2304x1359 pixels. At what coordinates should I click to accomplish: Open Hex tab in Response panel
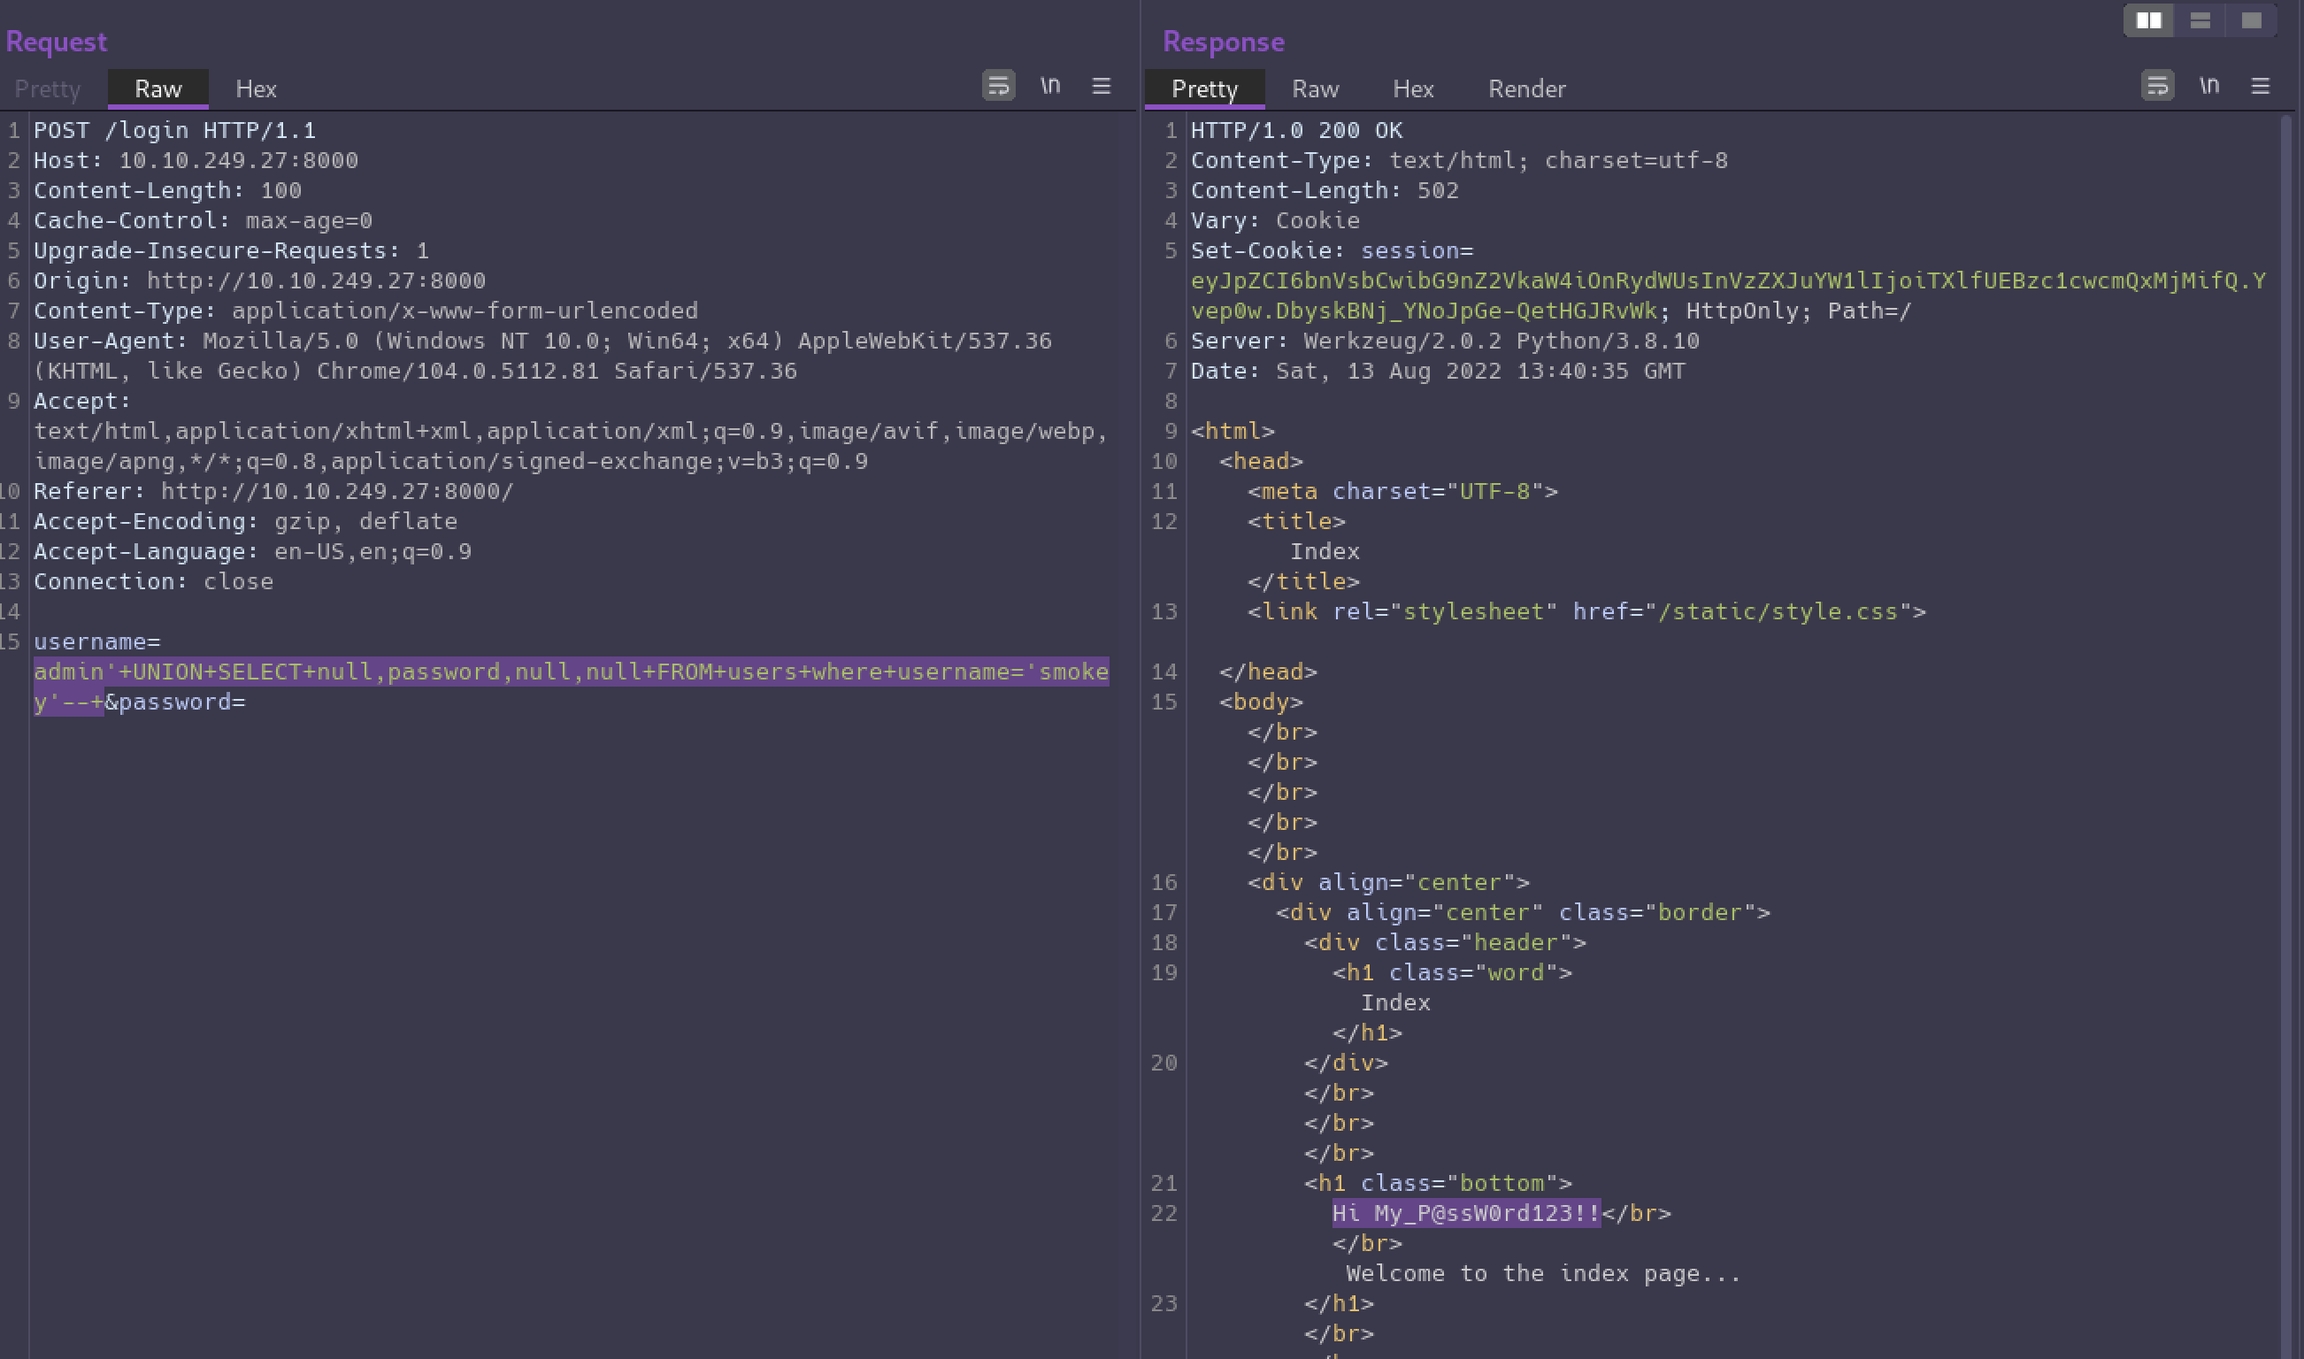click(x=1413, y=89)
